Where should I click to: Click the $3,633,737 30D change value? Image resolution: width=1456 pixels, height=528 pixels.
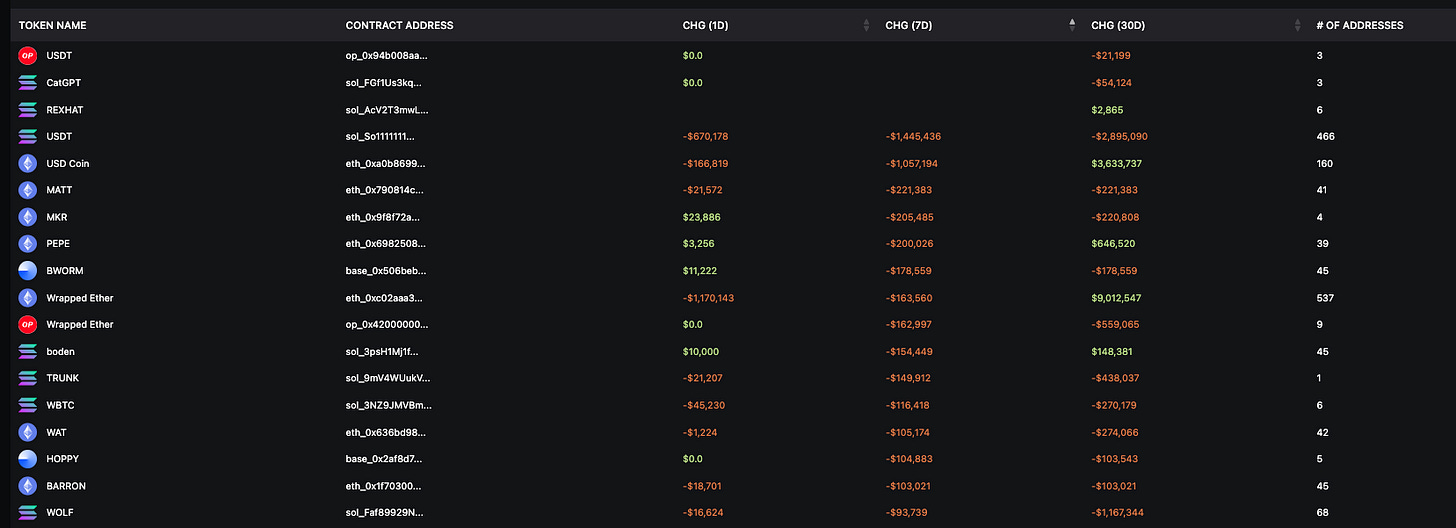pyautogui.click(x=1119, y=163)
